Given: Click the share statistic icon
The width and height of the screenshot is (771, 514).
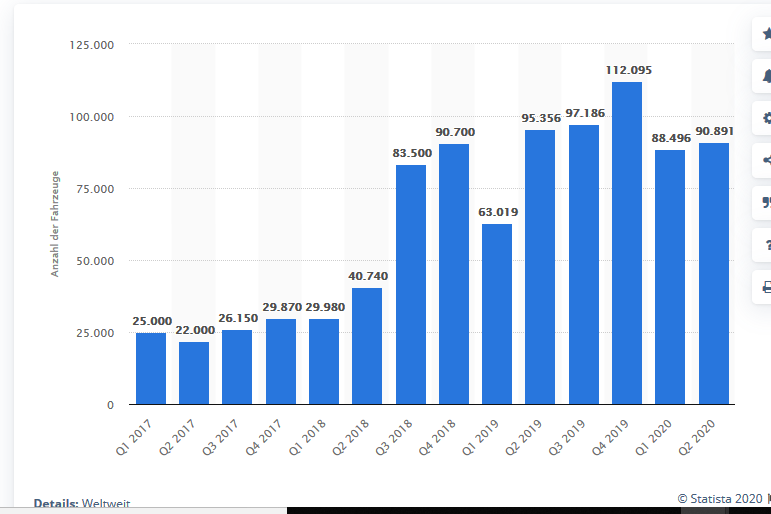Looking at the screenshot, I should (766, 160).
